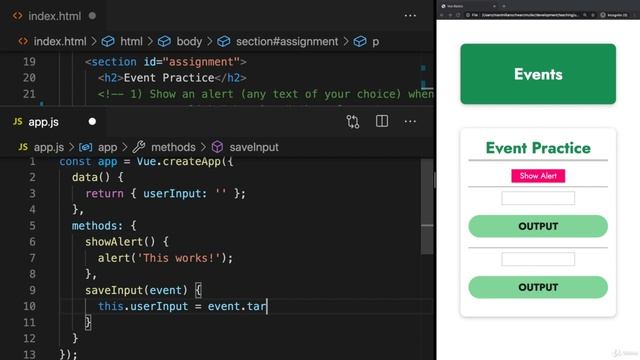Open app symbol in breadcrumb
The image size is (640, 360).
pyautogui.click(x=107, y=147)
